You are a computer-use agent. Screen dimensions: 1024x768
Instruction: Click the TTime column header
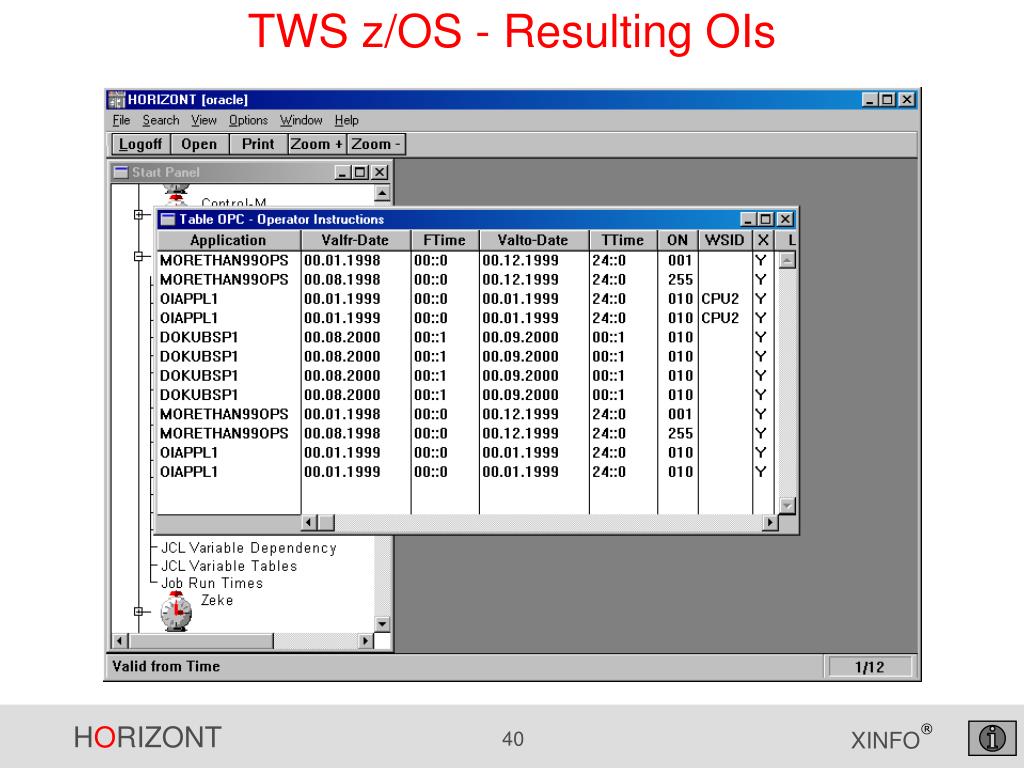pos(623,240)
